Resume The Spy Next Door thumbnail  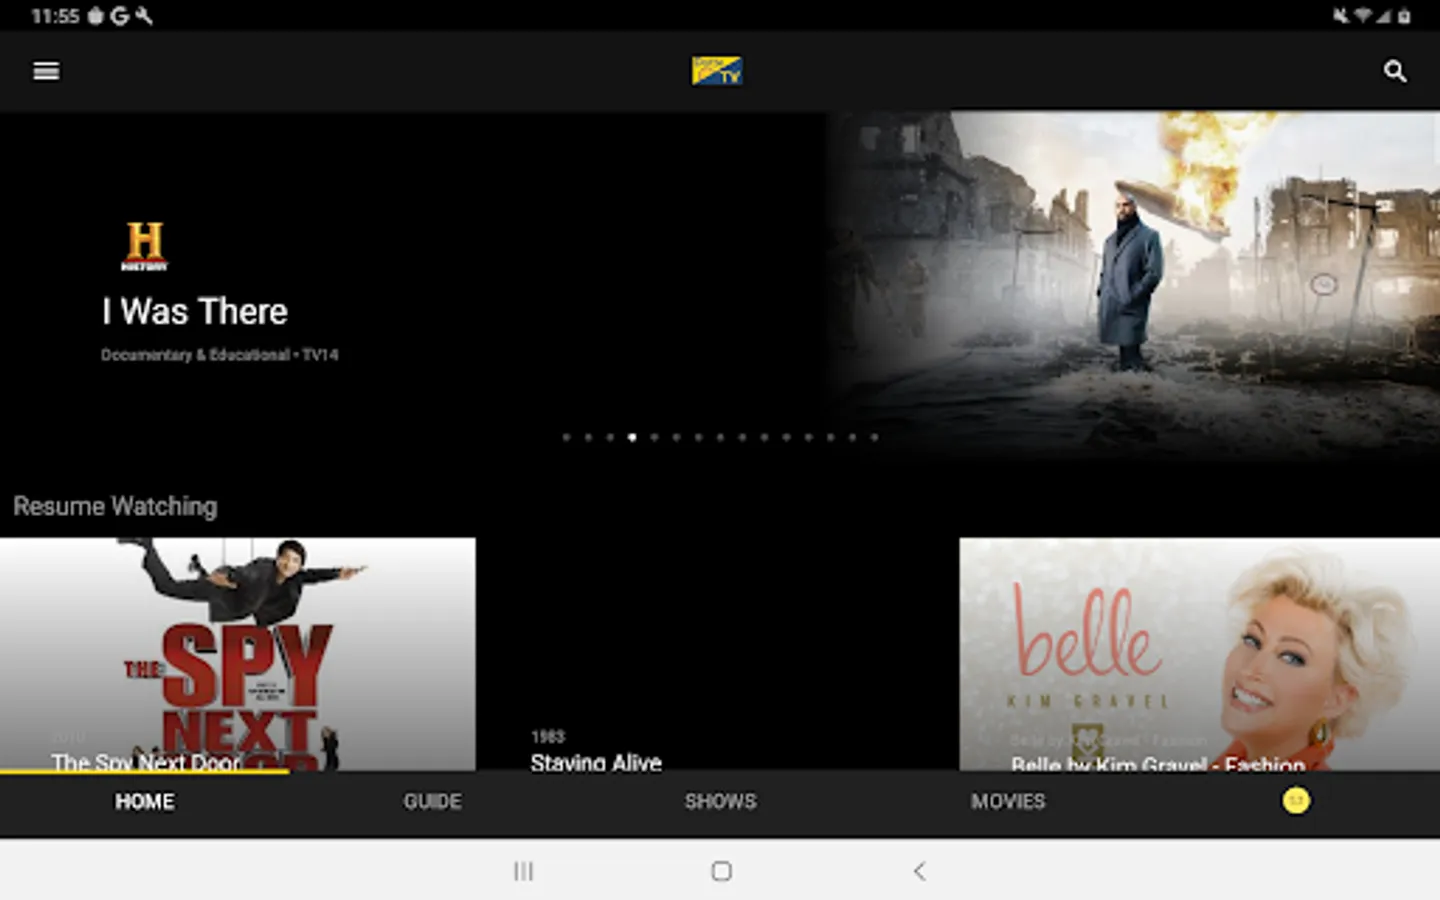point(238,654)
